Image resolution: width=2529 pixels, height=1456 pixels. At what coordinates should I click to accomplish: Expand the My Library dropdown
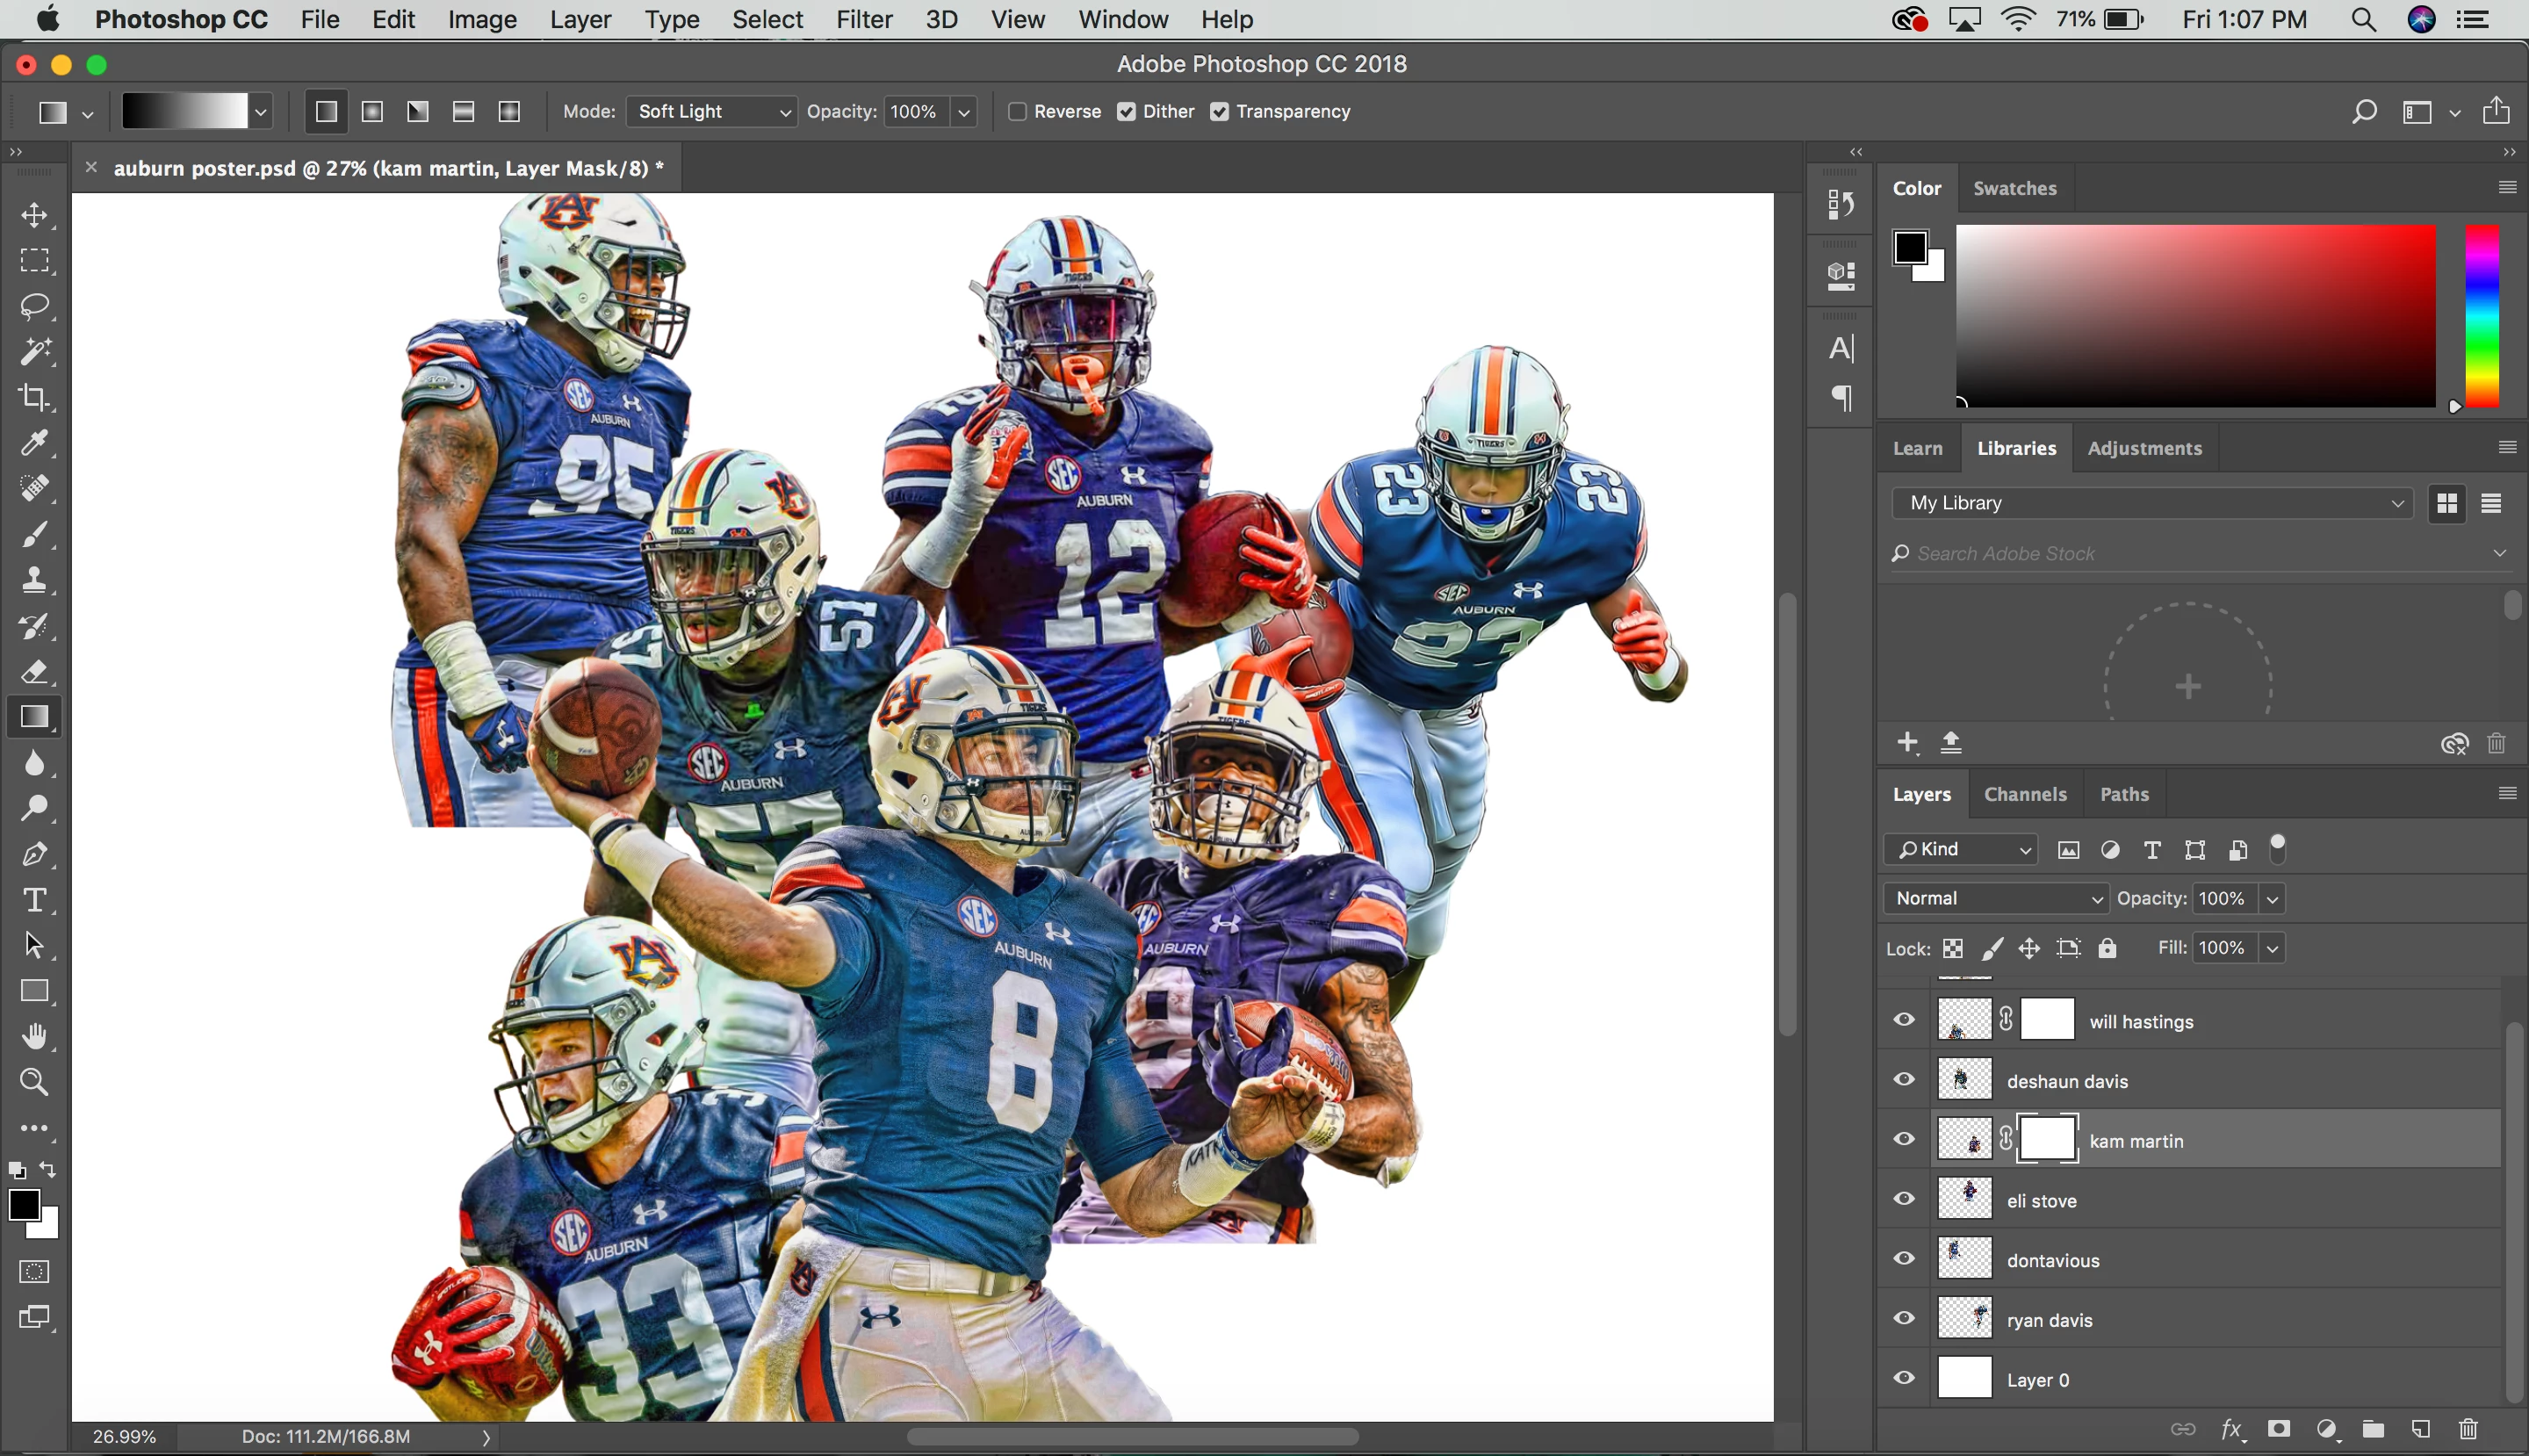coord(2152,503)
